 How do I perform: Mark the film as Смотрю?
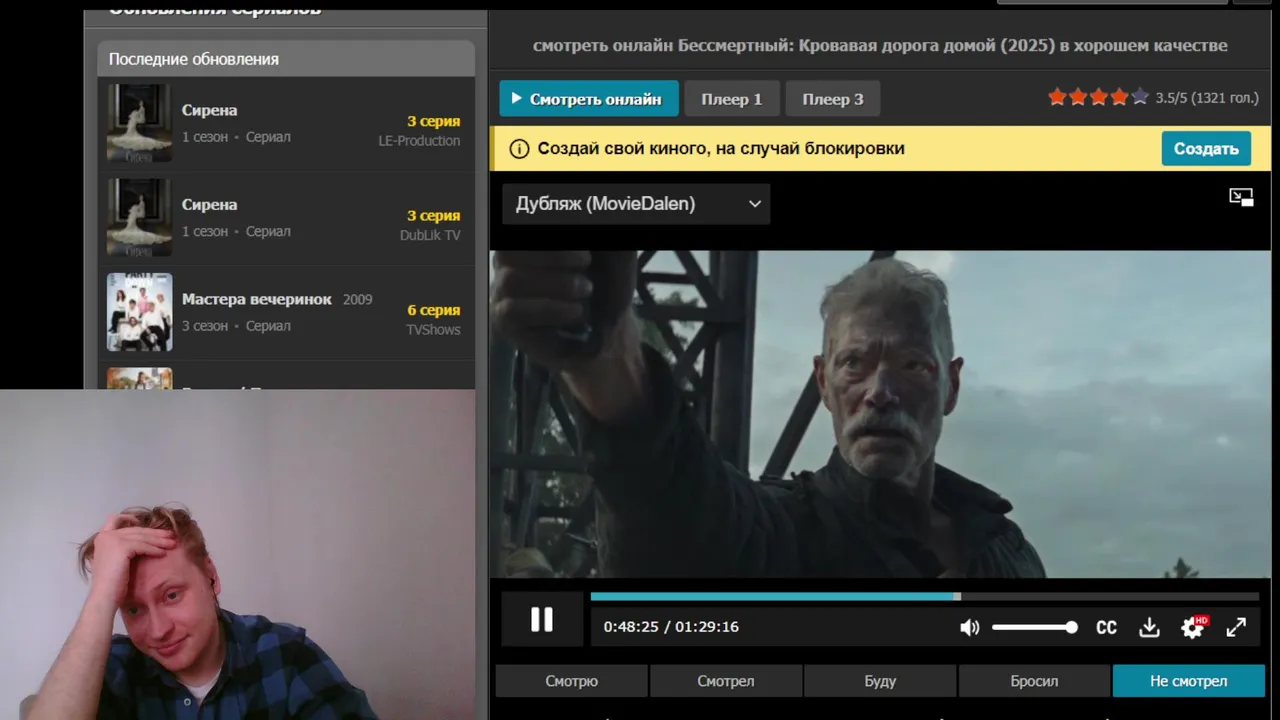point(572,681)
